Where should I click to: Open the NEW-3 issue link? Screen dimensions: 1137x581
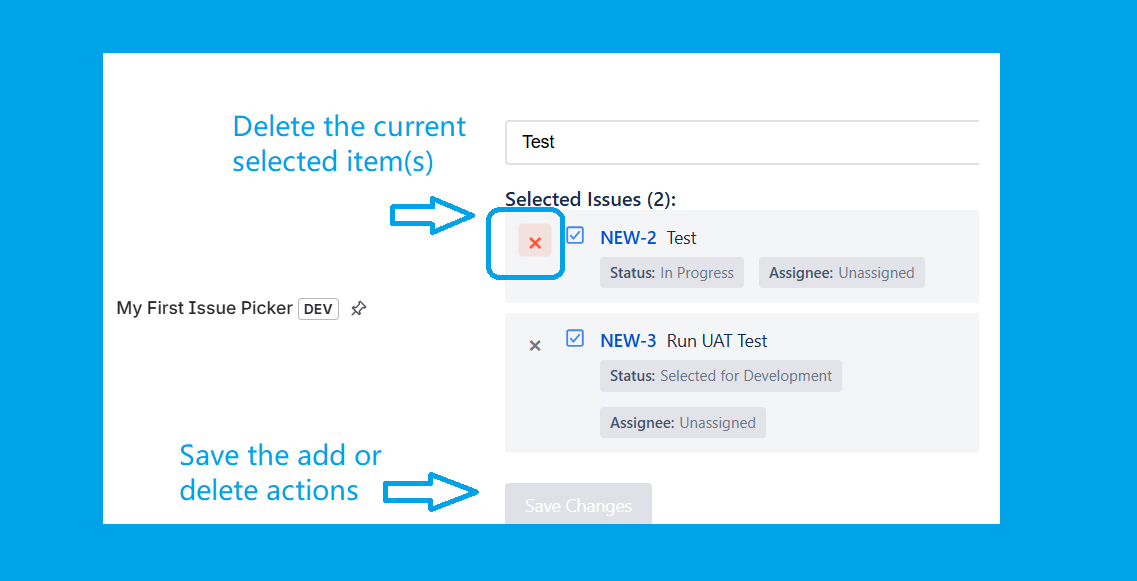[x=628, y=341]
